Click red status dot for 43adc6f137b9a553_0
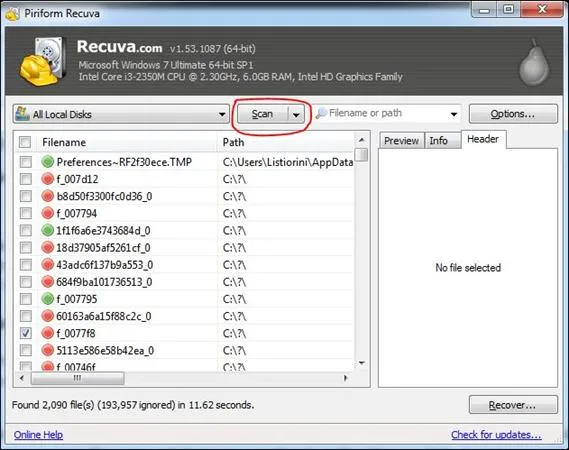 tap(48, 265)
